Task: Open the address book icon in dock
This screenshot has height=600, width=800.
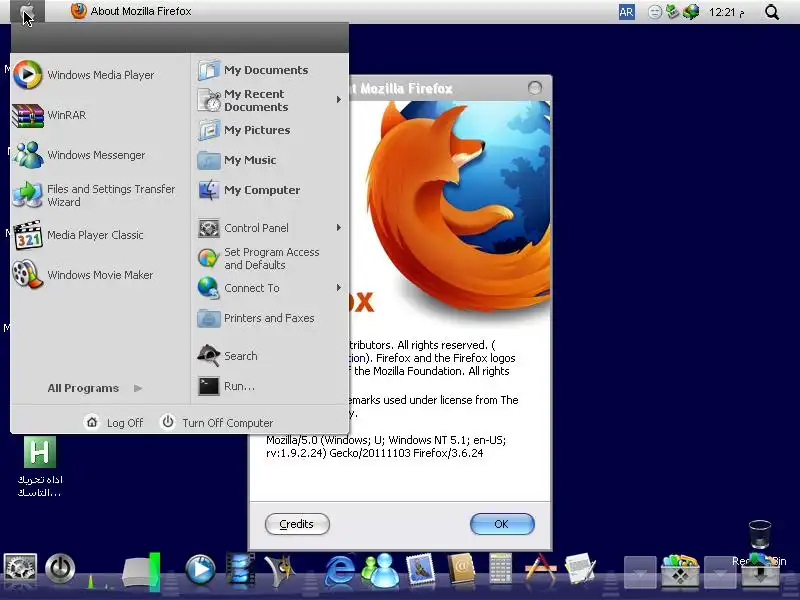Action: pos(461,569)
